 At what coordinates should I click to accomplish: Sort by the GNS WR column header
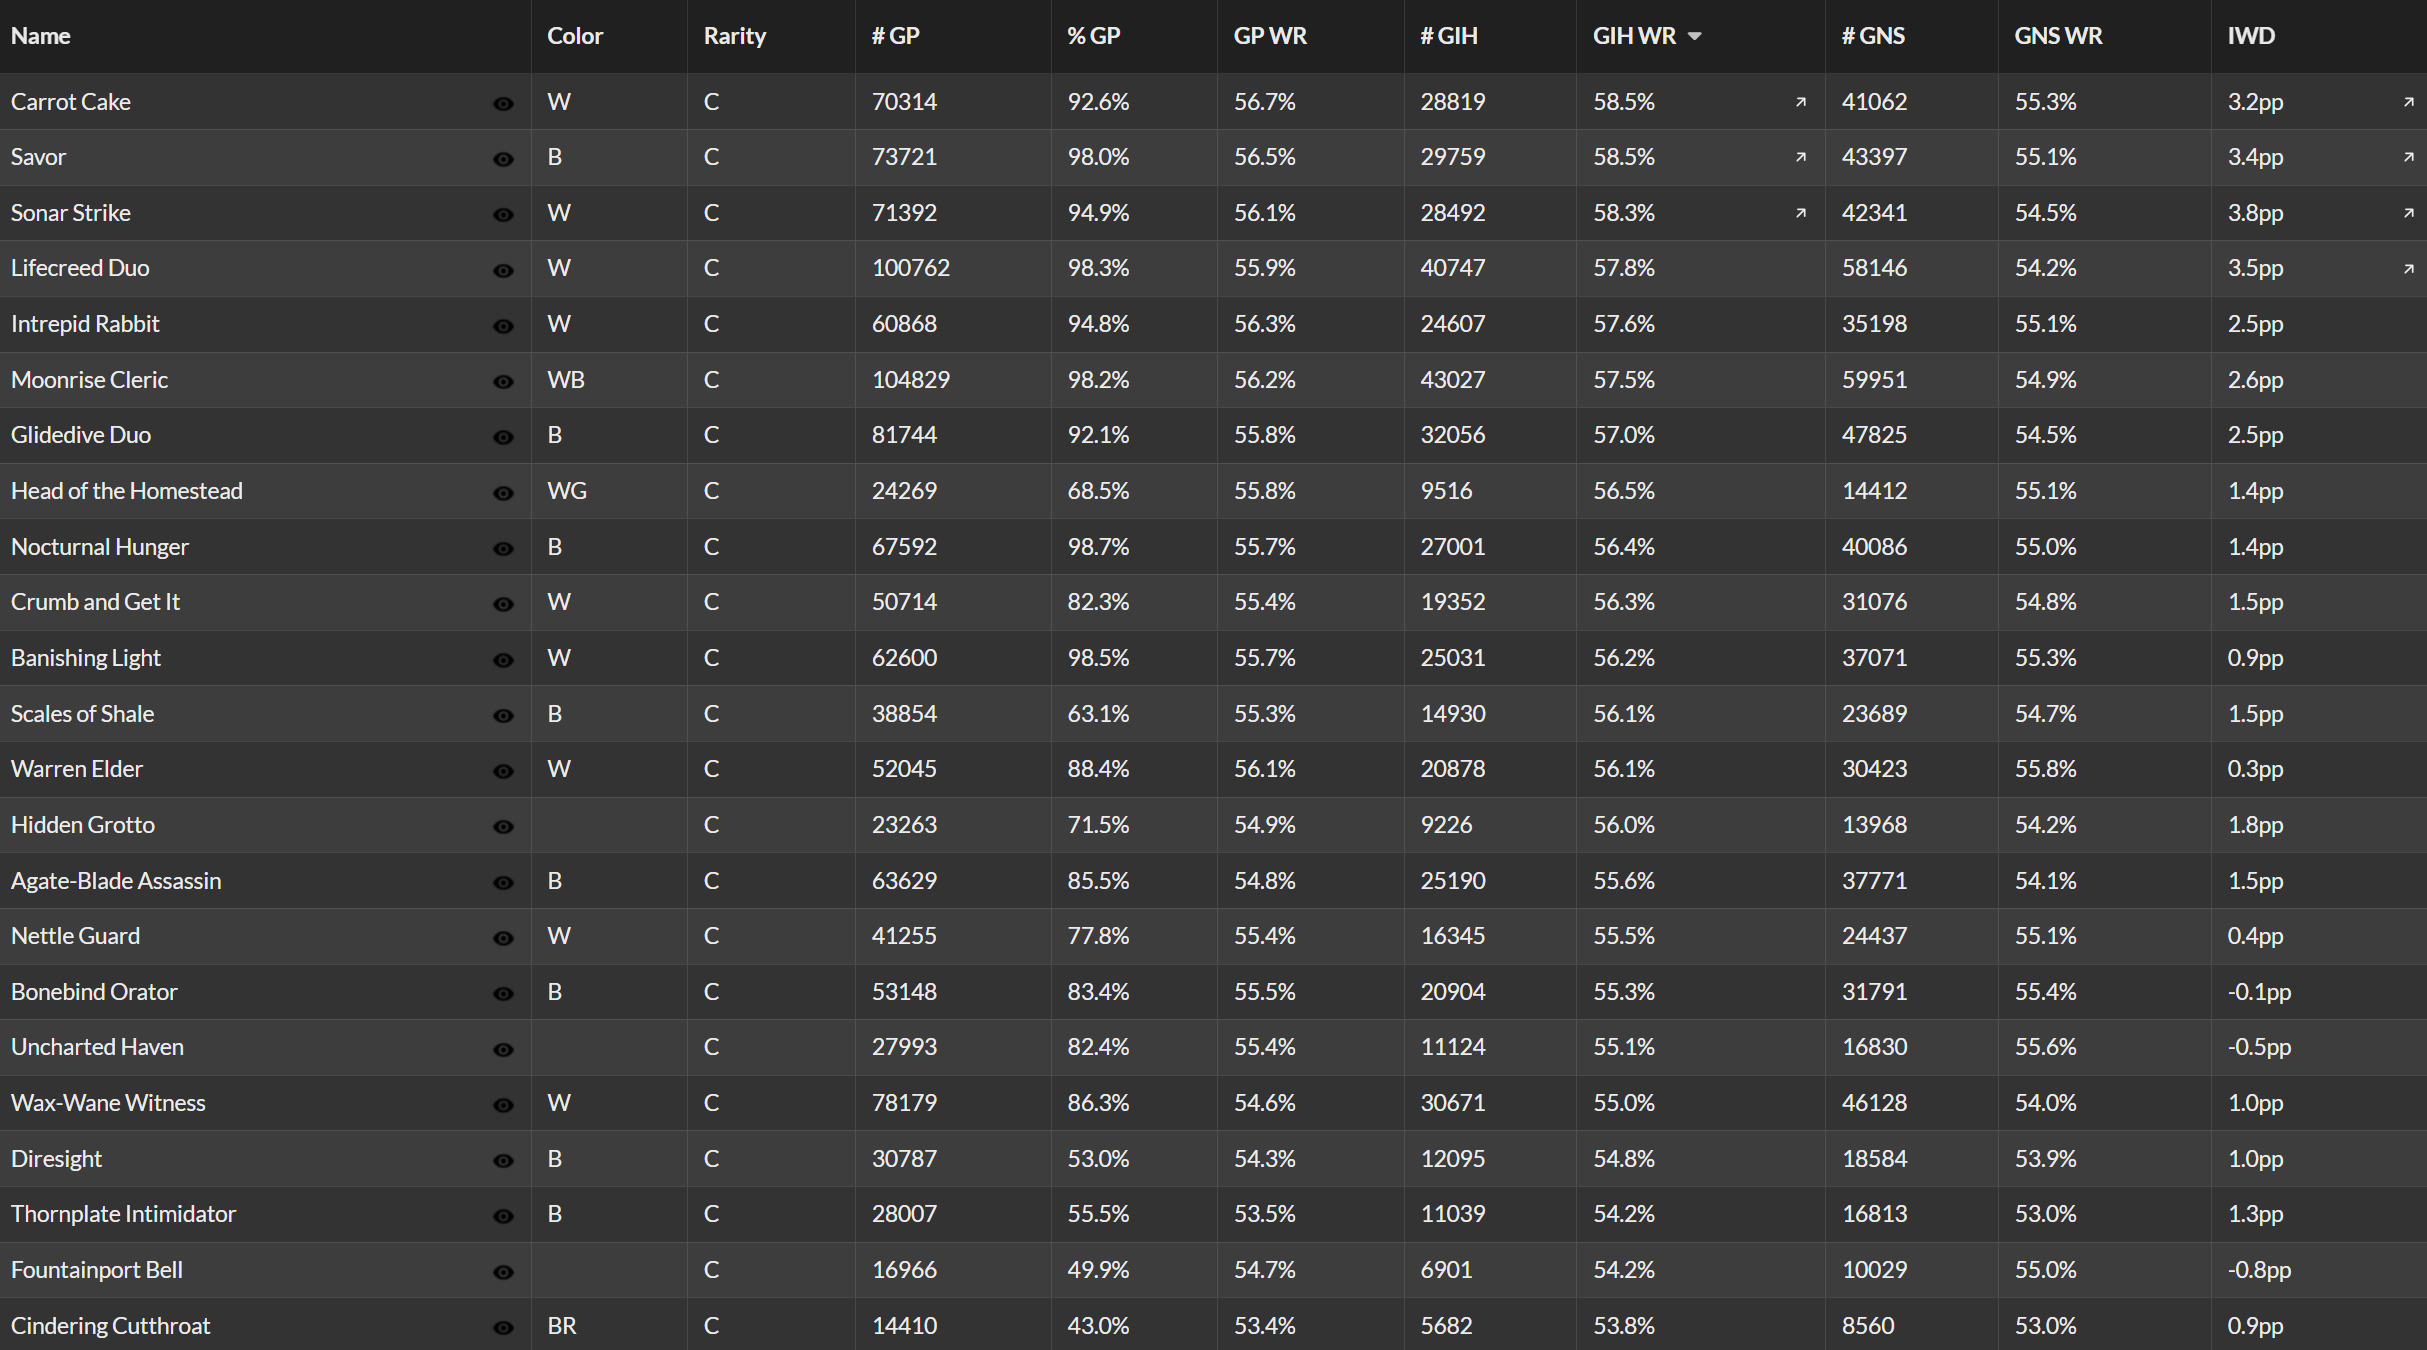click(2058, 36)
